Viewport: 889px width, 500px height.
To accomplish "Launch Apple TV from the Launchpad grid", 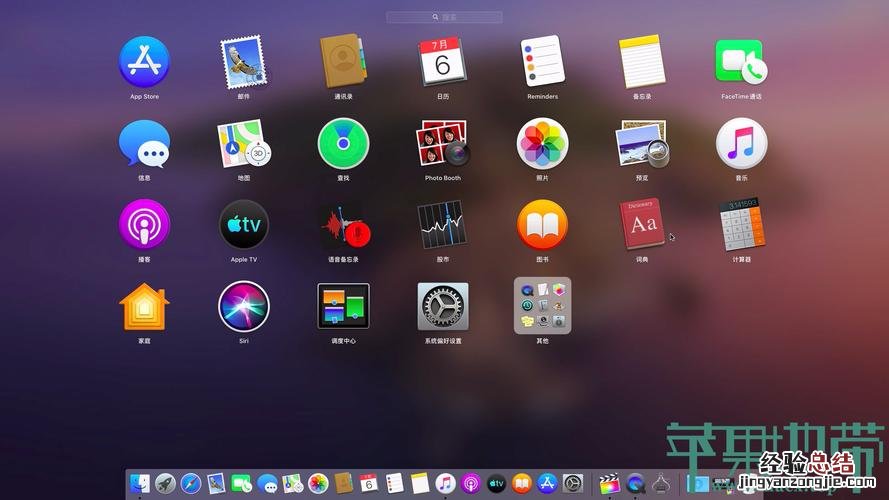I will 243,225.
